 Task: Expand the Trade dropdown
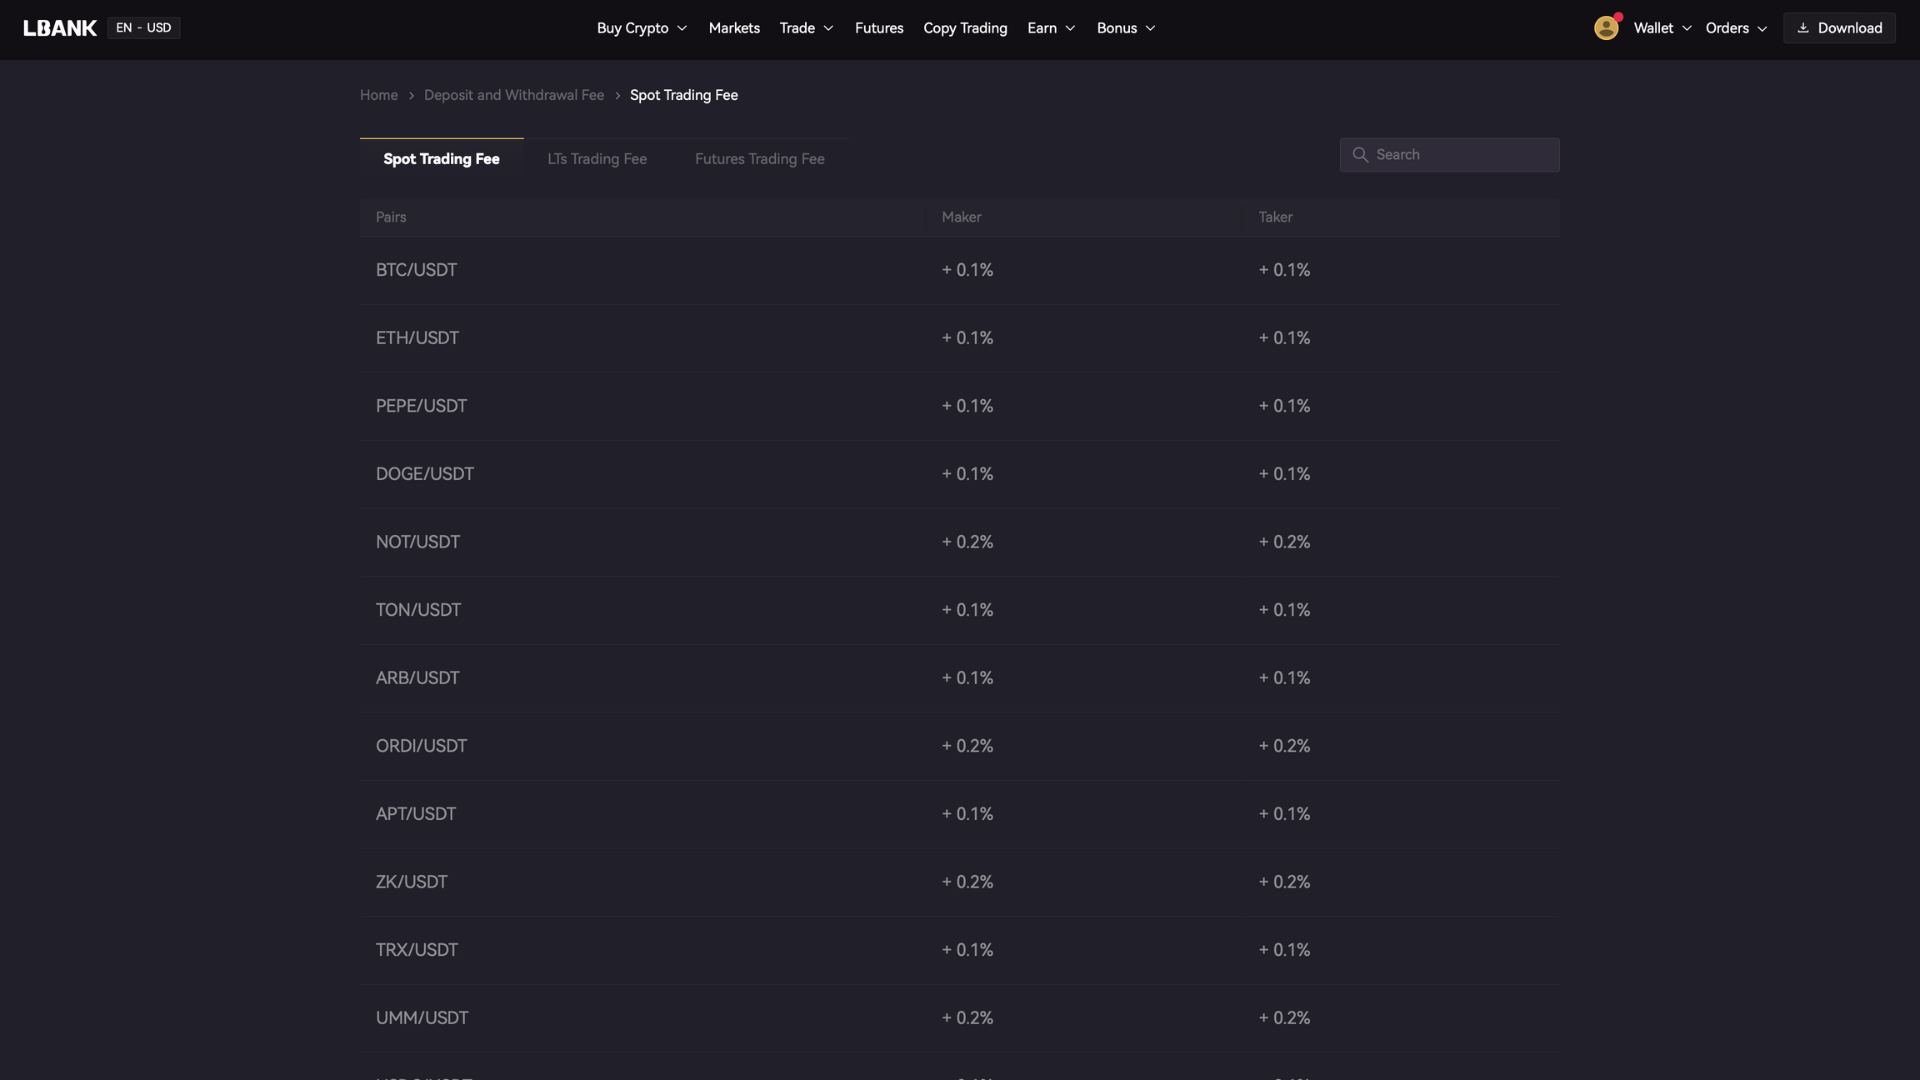(805, 27)
